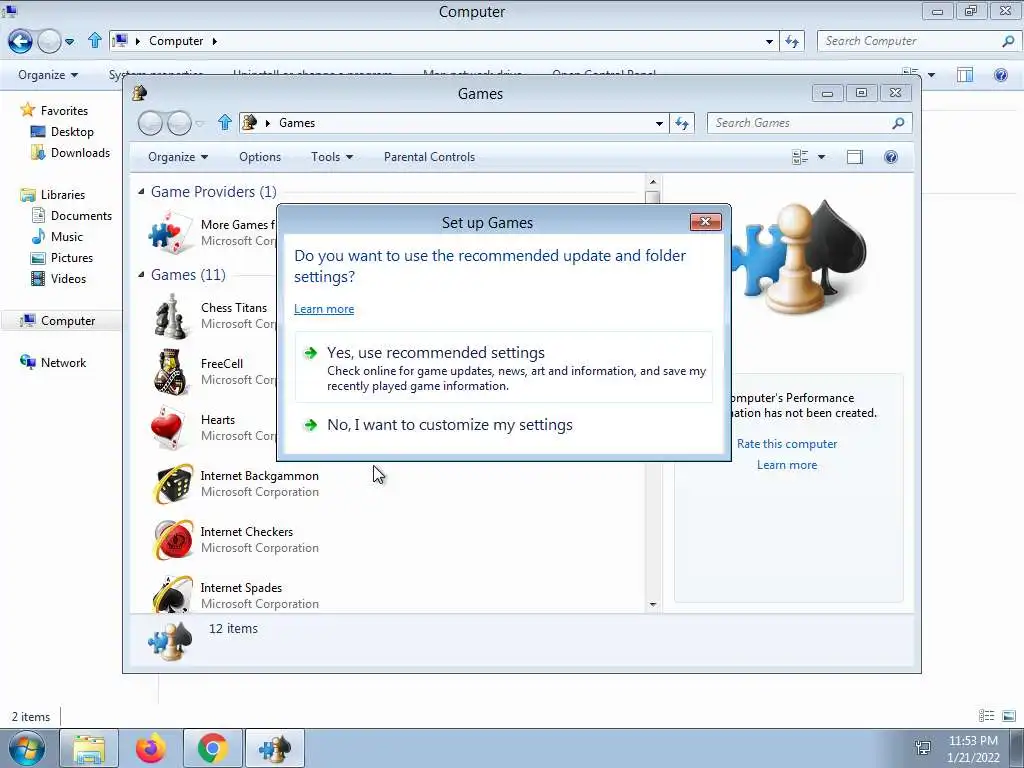Collapse the Games (11) group

[141, 274]
